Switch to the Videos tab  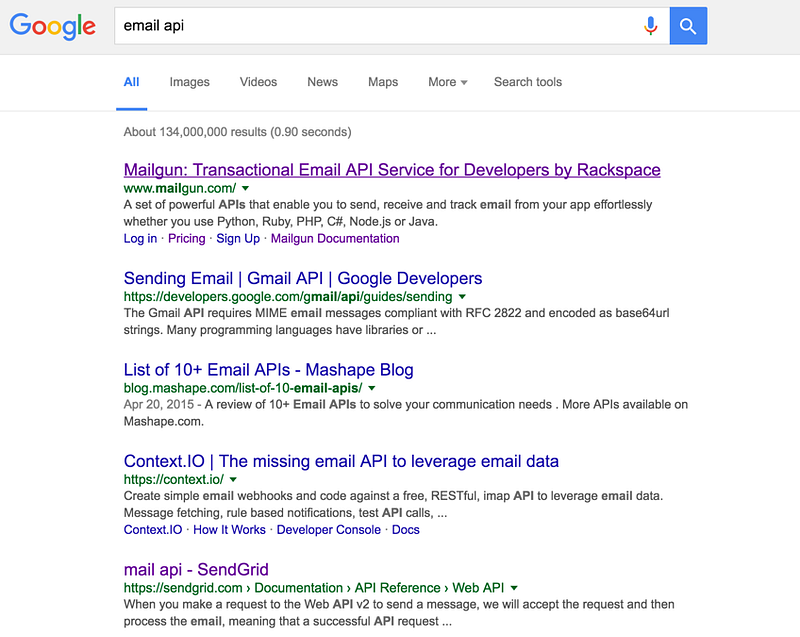(x=258, y=82)
